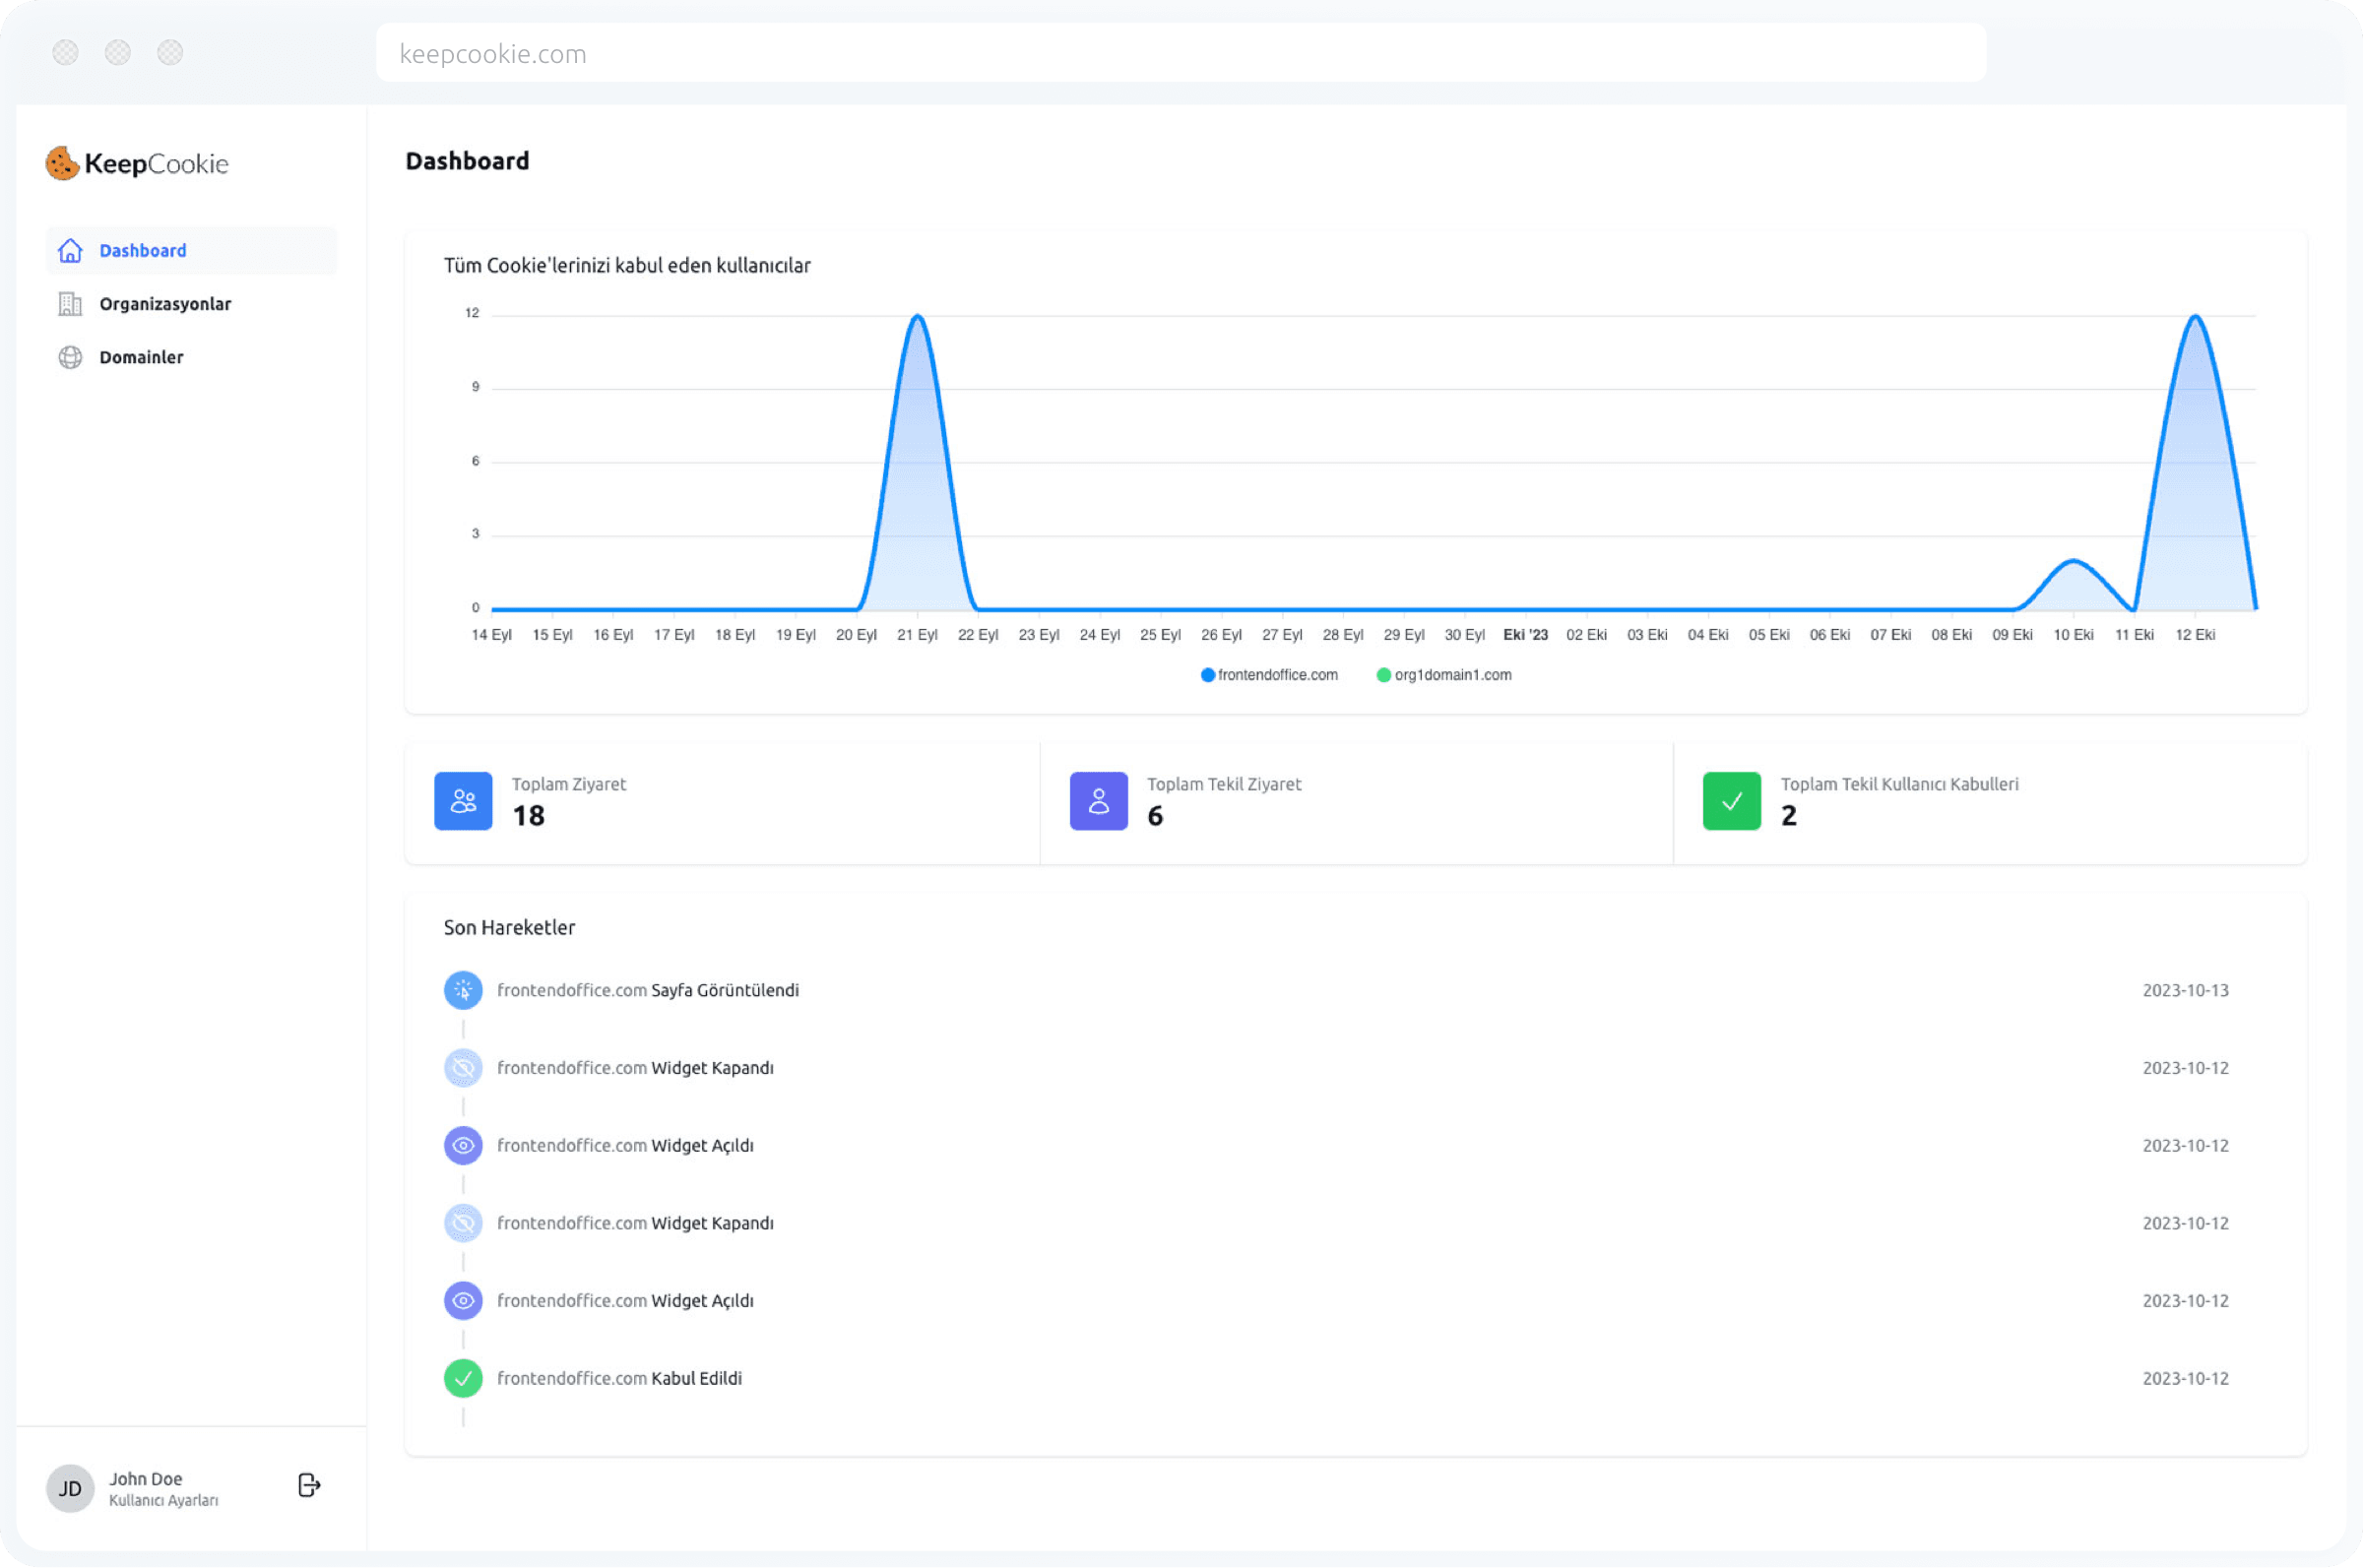Click the green Kabulleri checkmark icon
The height and width of the screenshot is (1568, 2363).
(1731, 801)
